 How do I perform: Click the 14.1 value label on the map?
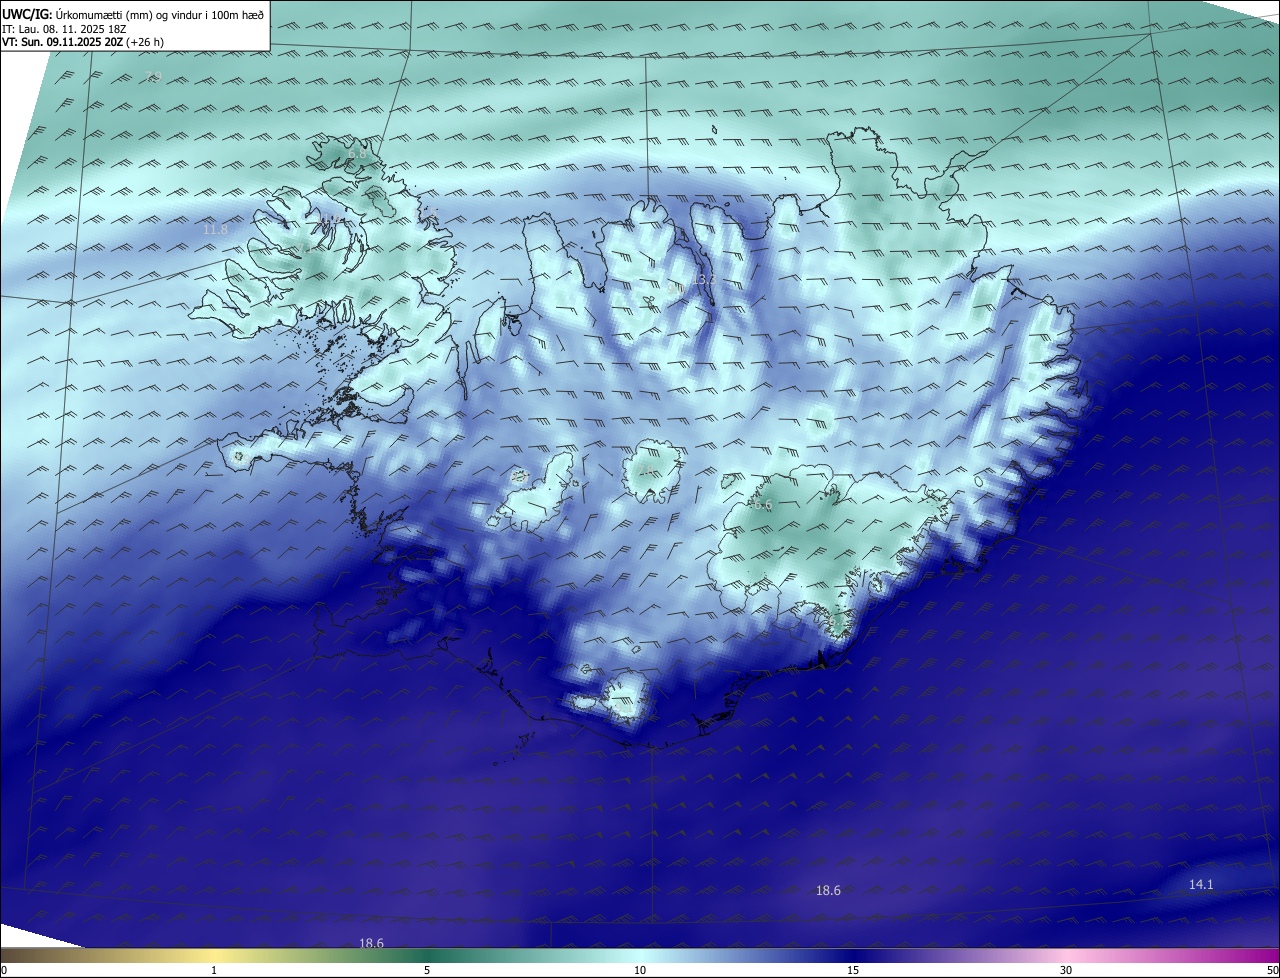coord(1201,884)
